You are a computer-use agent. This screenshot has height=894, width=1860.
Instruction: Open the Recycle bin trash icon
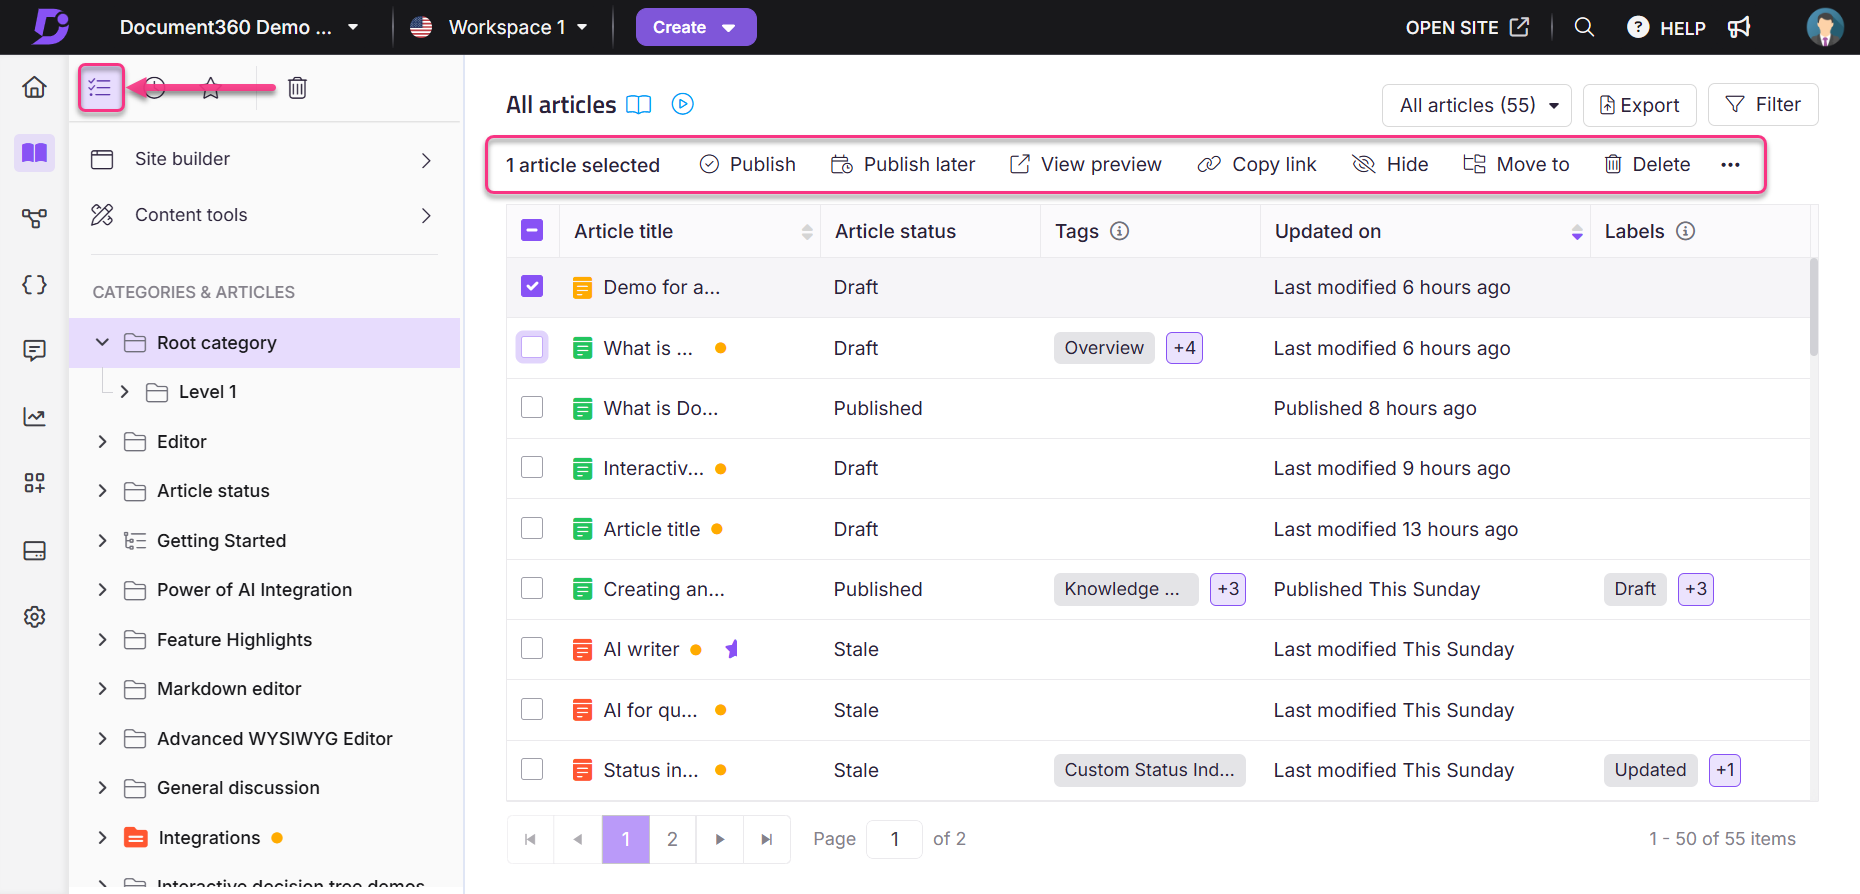coord(297,88)
